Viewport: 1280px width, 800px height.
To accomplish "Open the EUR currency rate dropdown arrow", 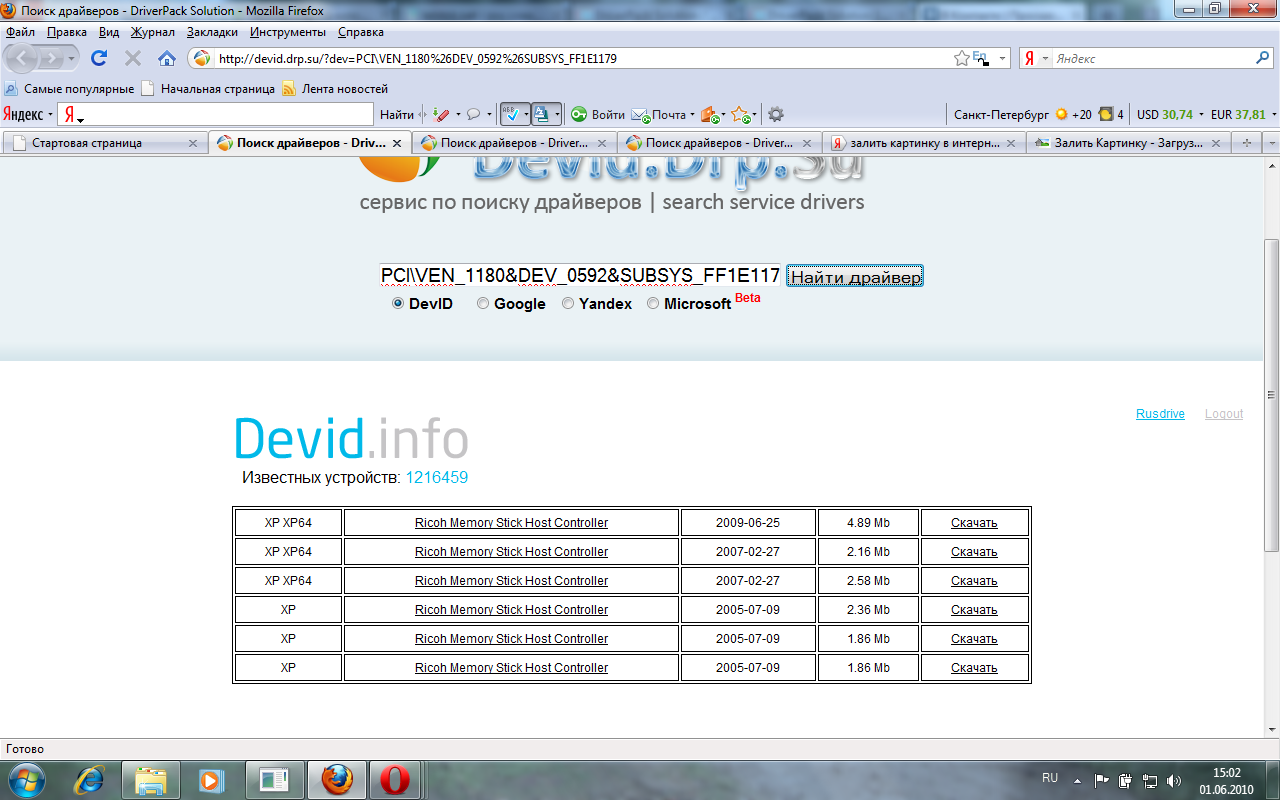I will (1273, 115).
